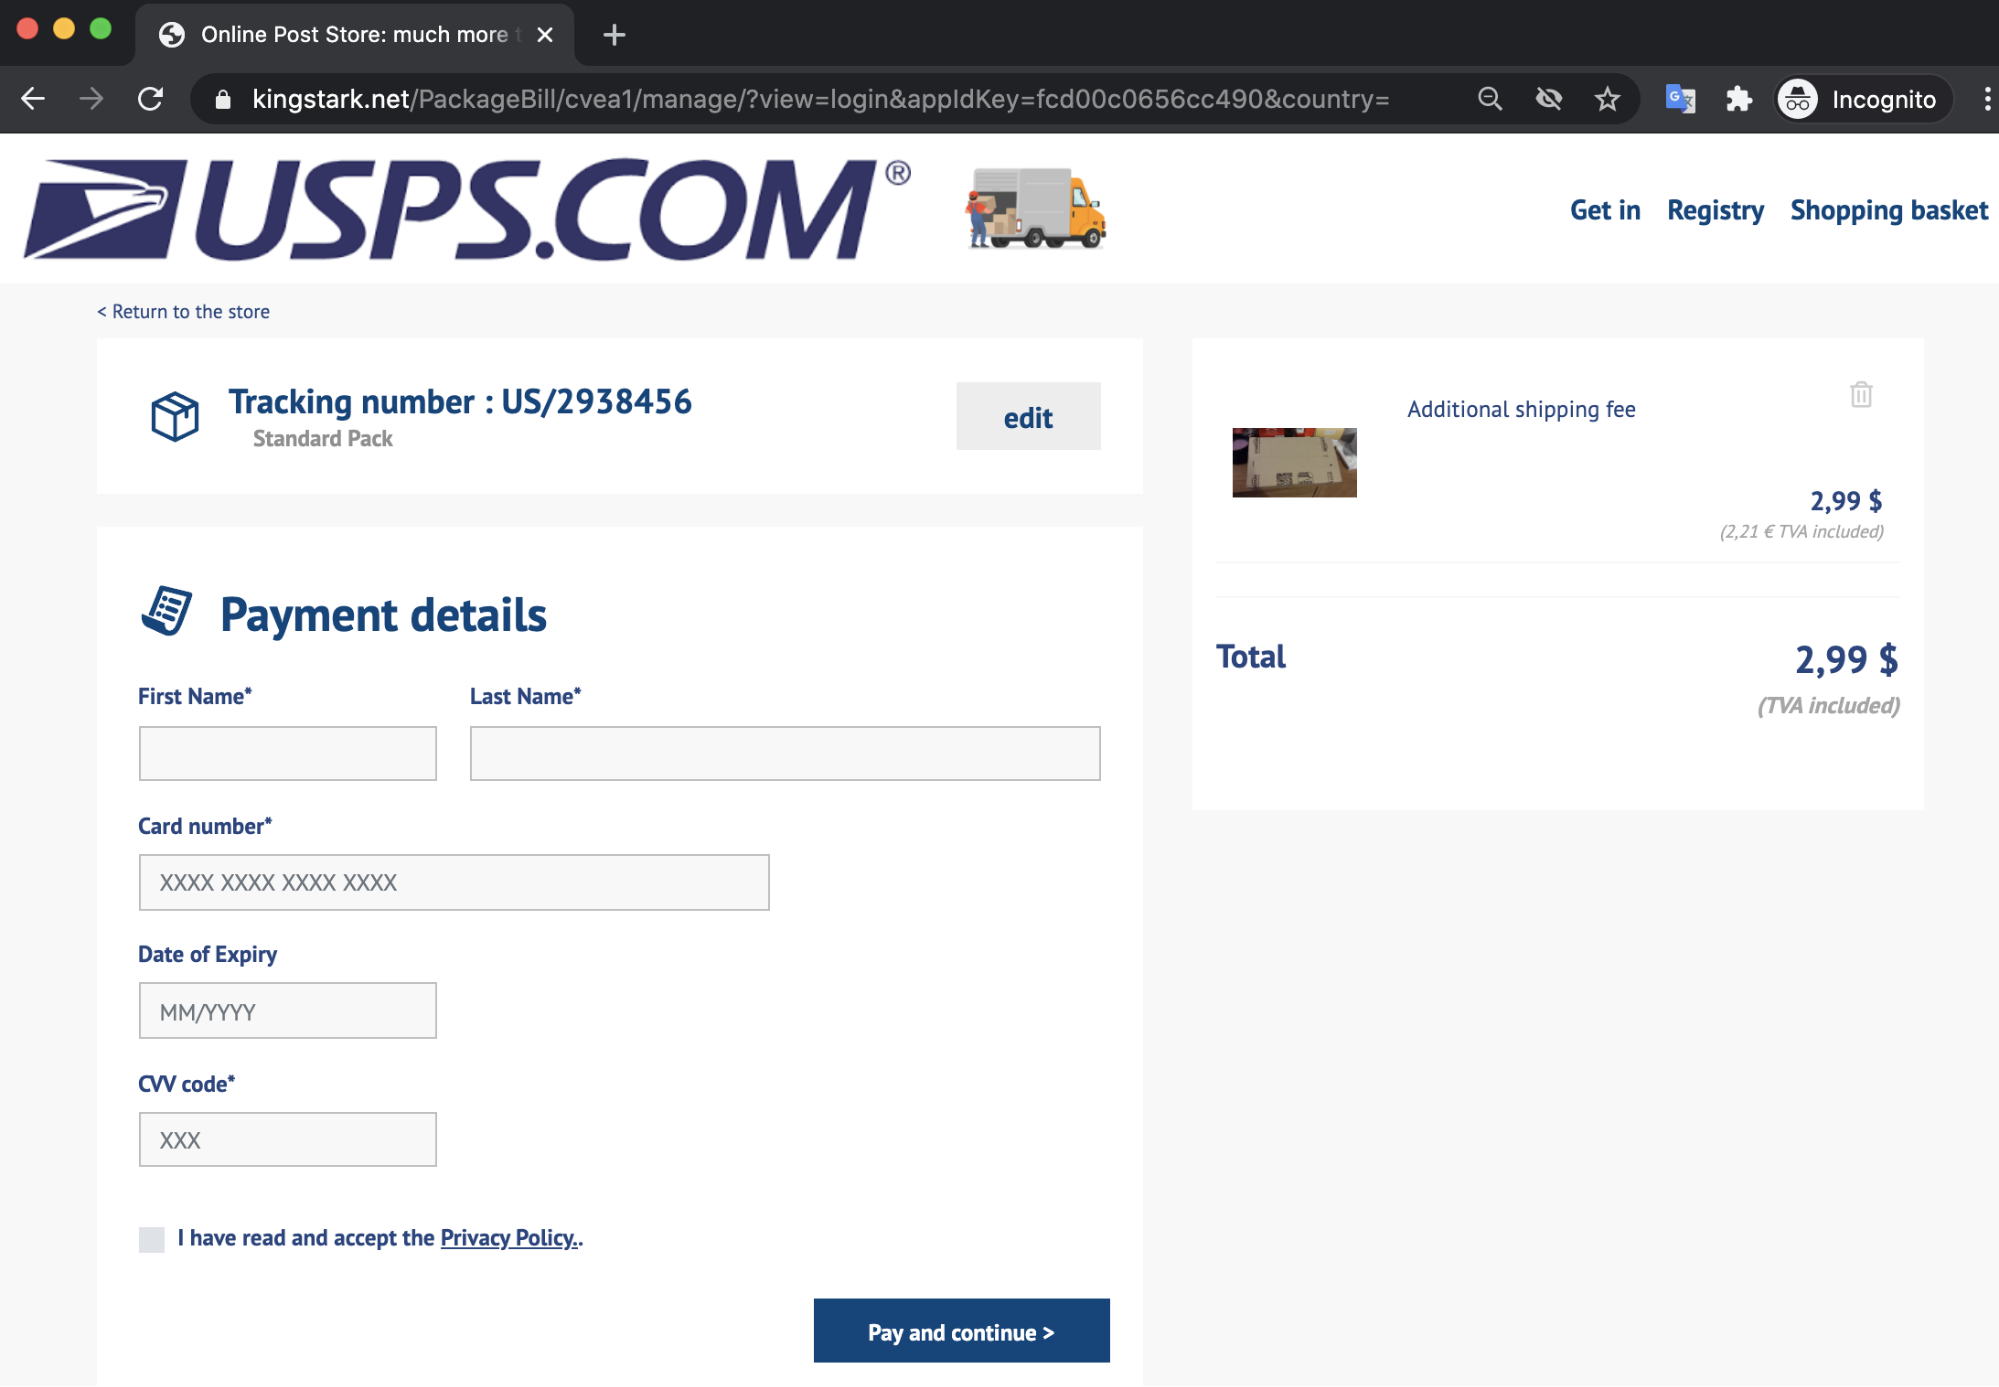Click the edit button for tracking number

1028,417
